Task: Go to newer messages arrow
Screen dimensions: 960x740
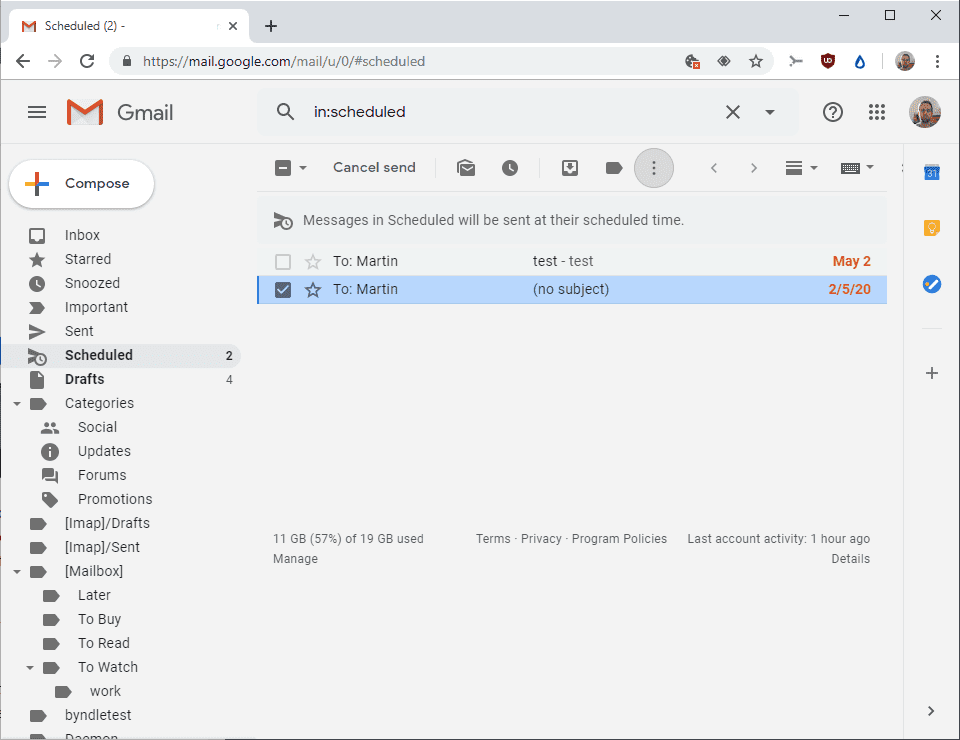Action: coord(714,168)
